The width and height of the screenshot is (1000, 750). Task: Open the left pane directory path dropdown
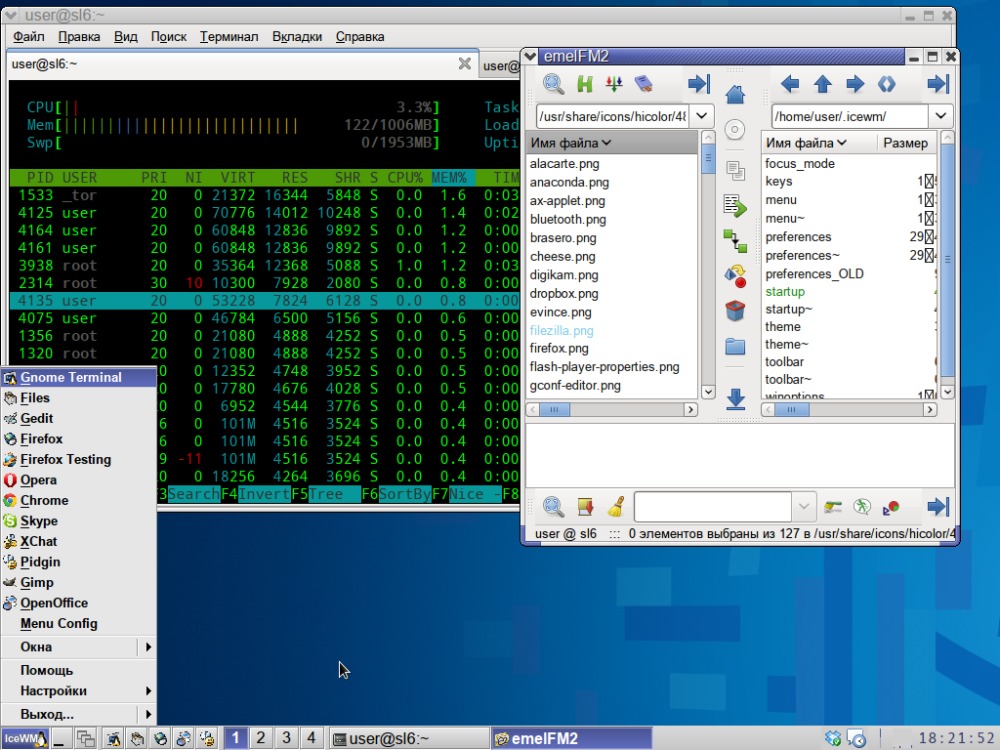pos(703,116)
